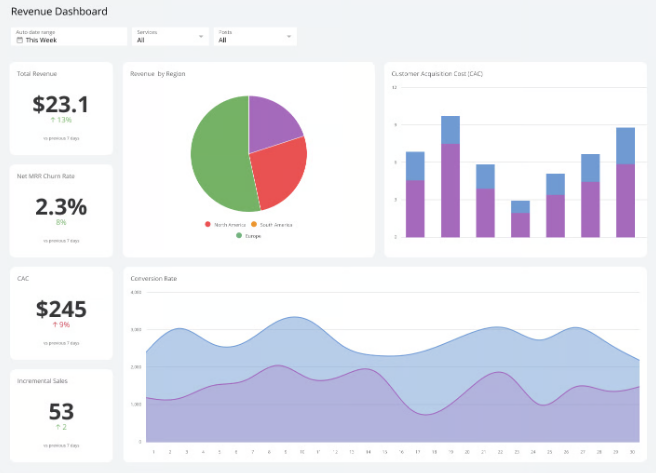The width and height of the screenshot is (656, 473).
Task: Click the North America legend label
Action: click(x=230, y=225)
